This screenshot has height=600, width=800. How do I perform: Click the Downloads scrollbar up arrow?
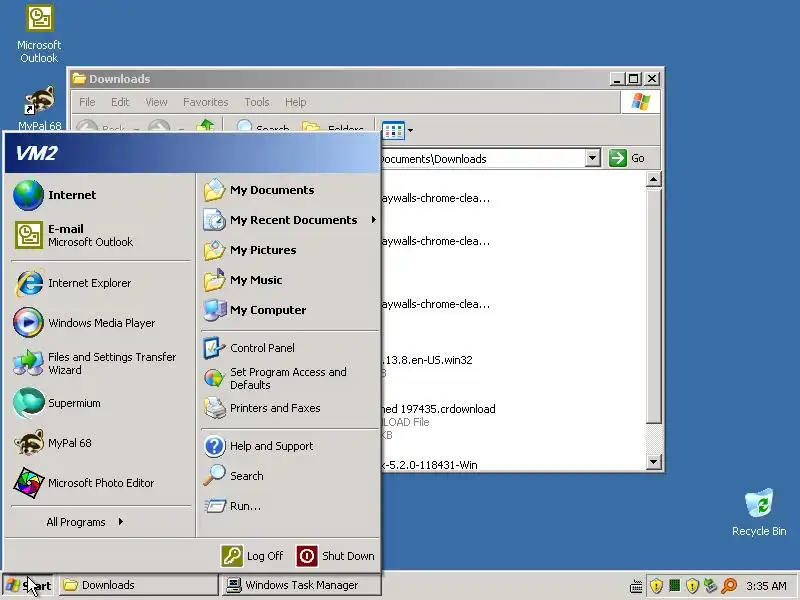tap(654, 179)
